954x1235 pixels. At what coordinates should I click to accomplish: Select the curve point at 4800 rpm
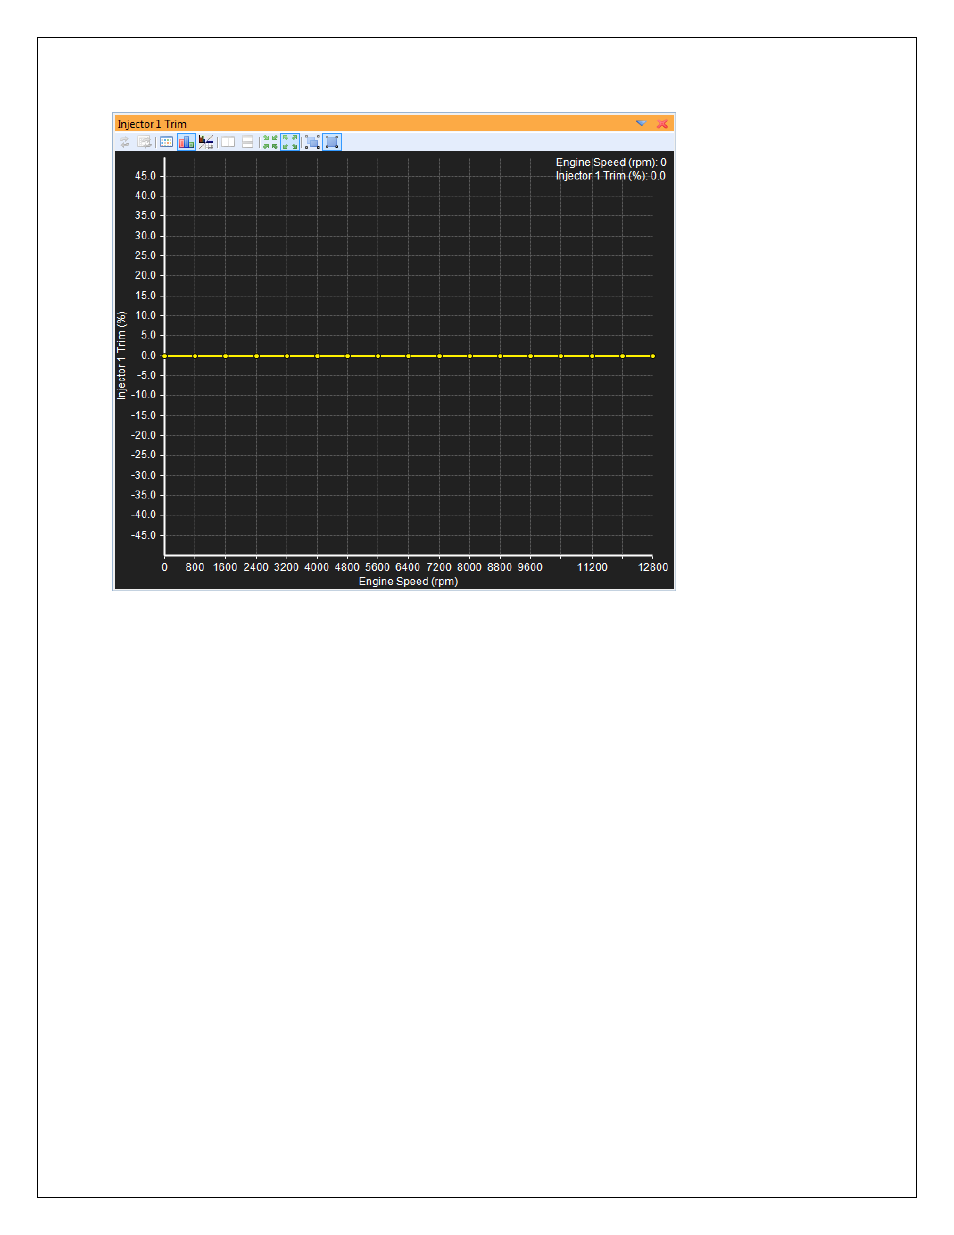coord(348,356)
